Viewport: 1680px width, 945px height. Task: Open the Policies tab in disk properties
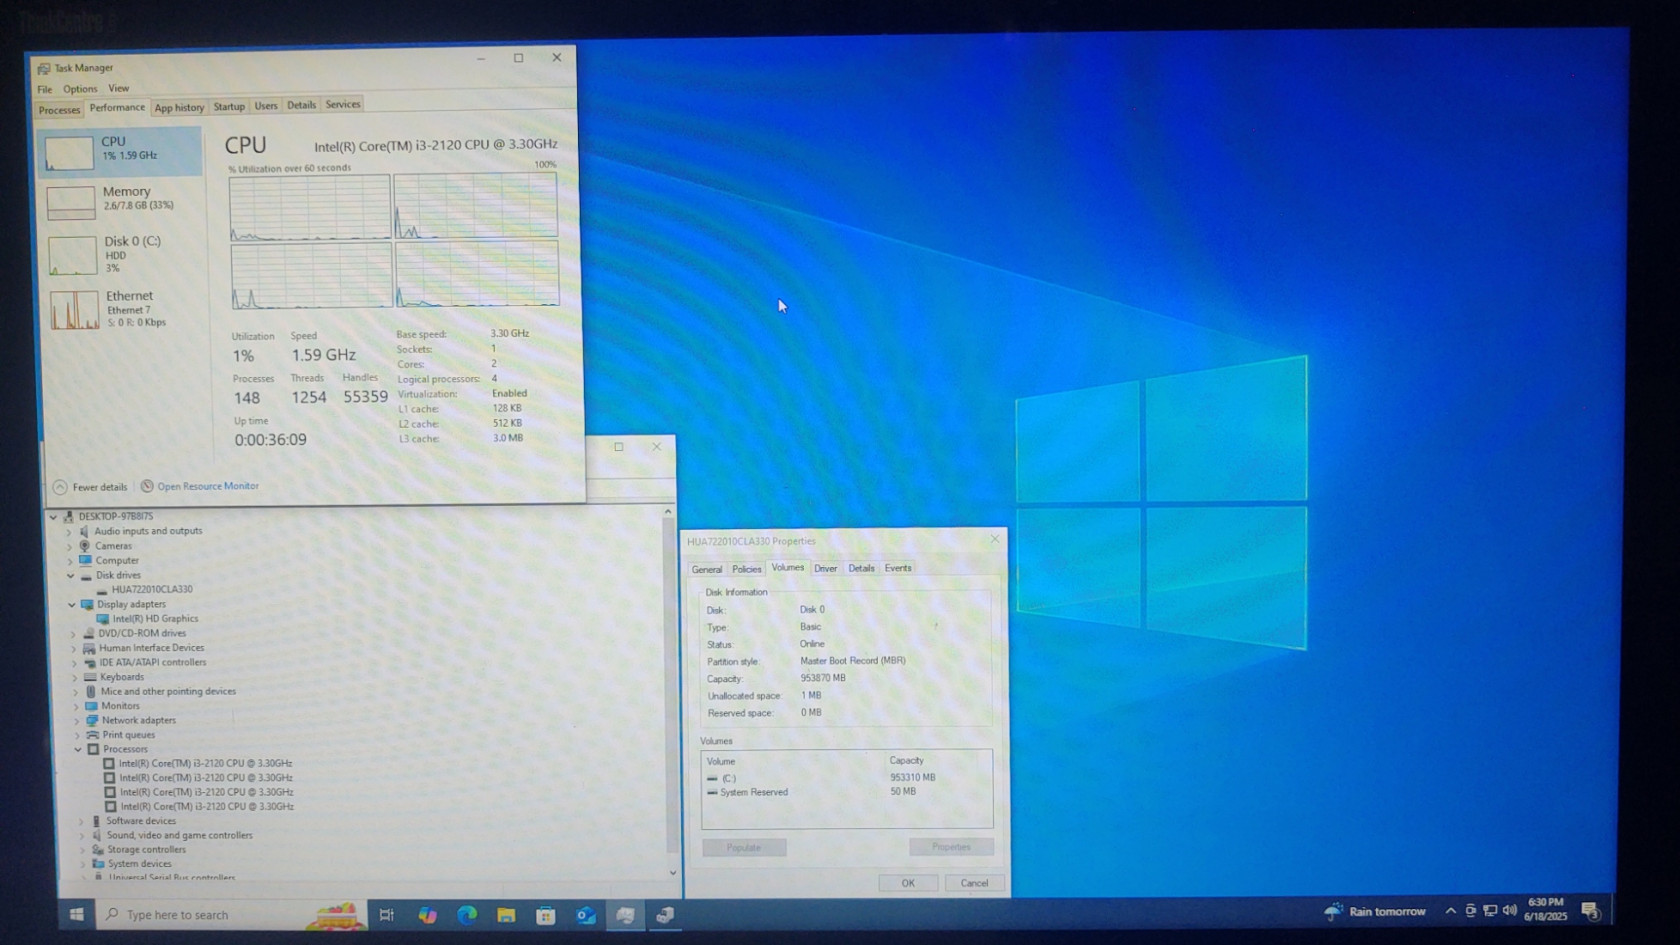click(x=746, y=569)
